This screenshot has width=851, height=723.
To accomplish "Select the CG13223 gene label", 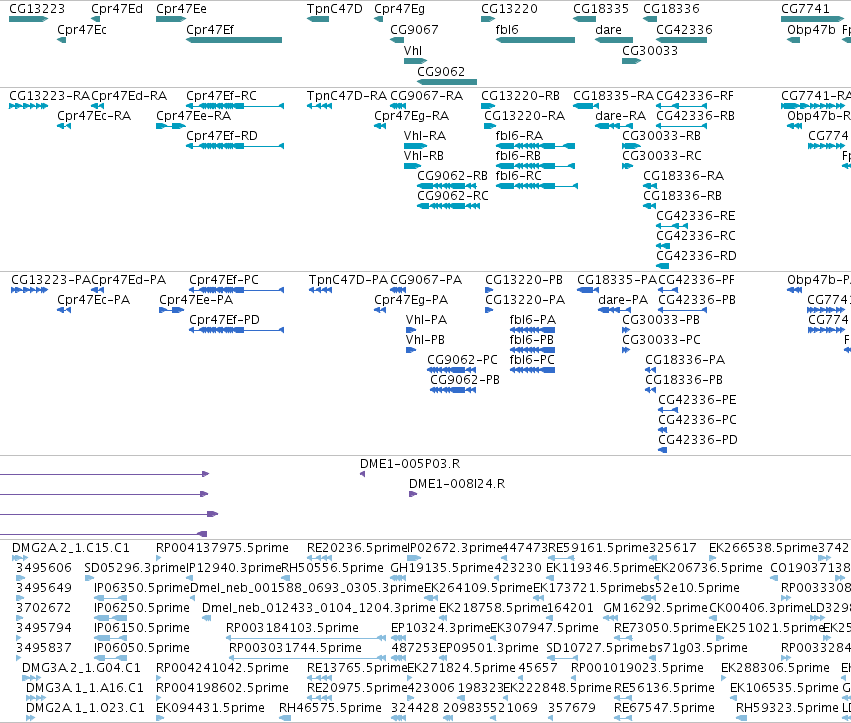I will click(37, 9).
